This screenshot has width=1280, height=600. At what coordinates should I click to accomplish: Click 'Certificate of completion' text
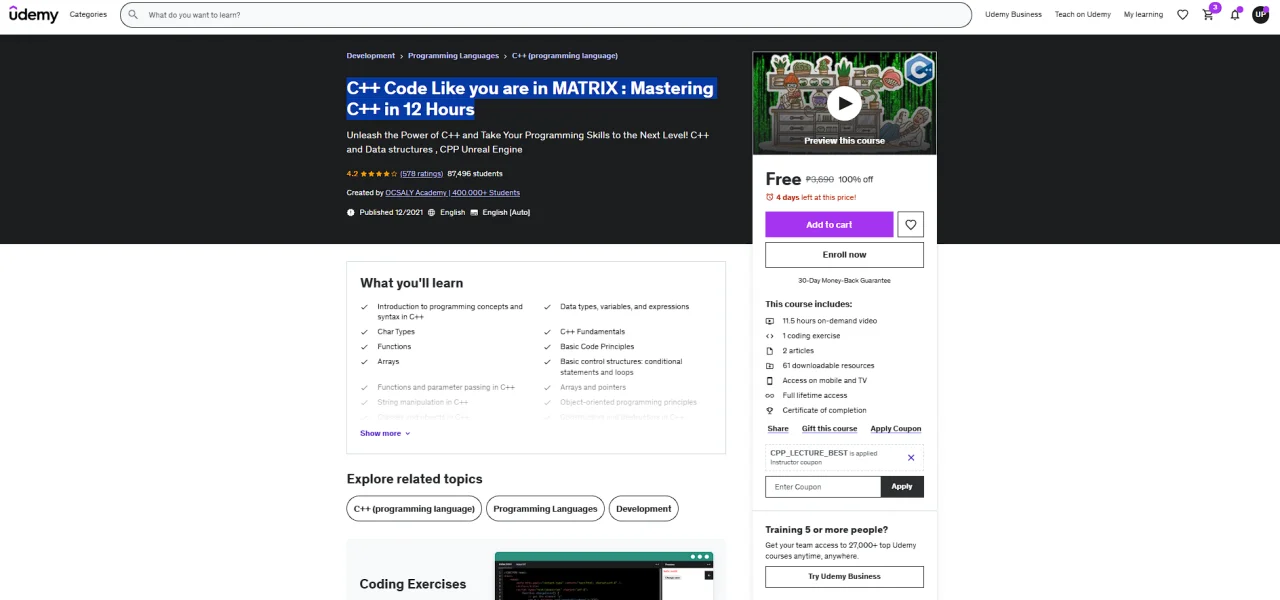pyautogui.click(x=825, y=411)
